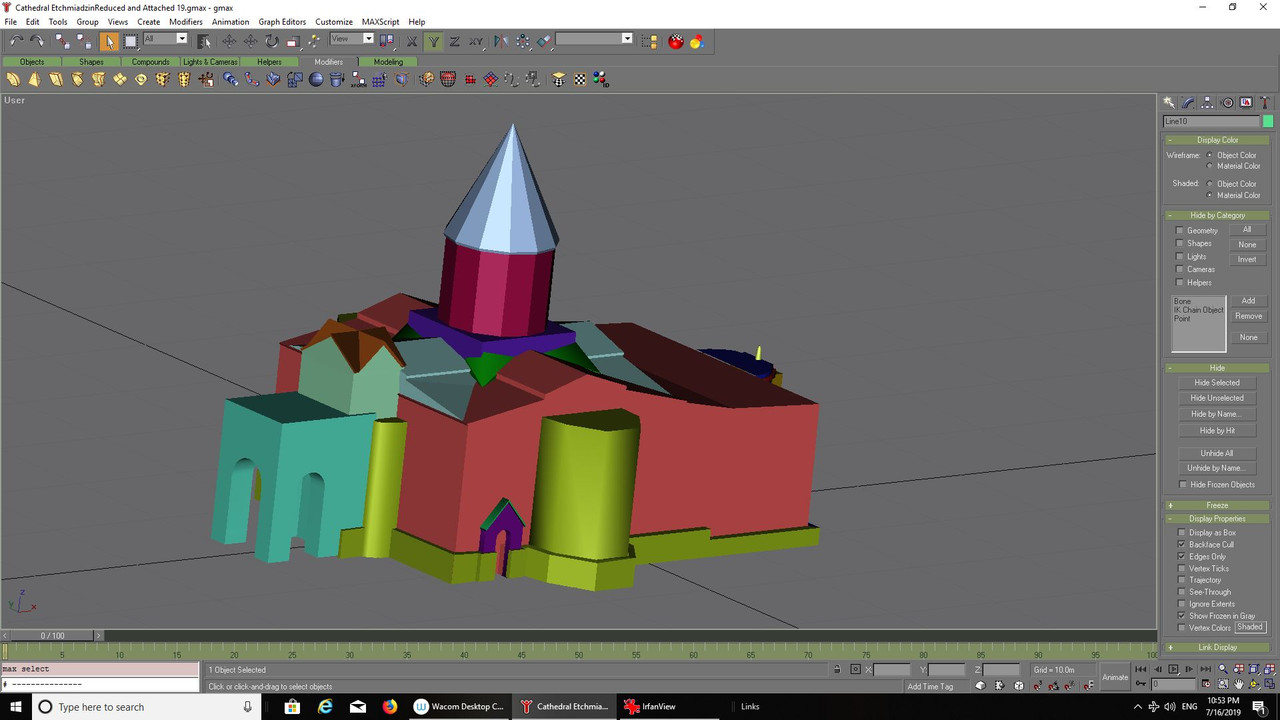This screenshot has height=720, width=1280.
Task: Open the Graph Editors menu
Action: (282, 22)
